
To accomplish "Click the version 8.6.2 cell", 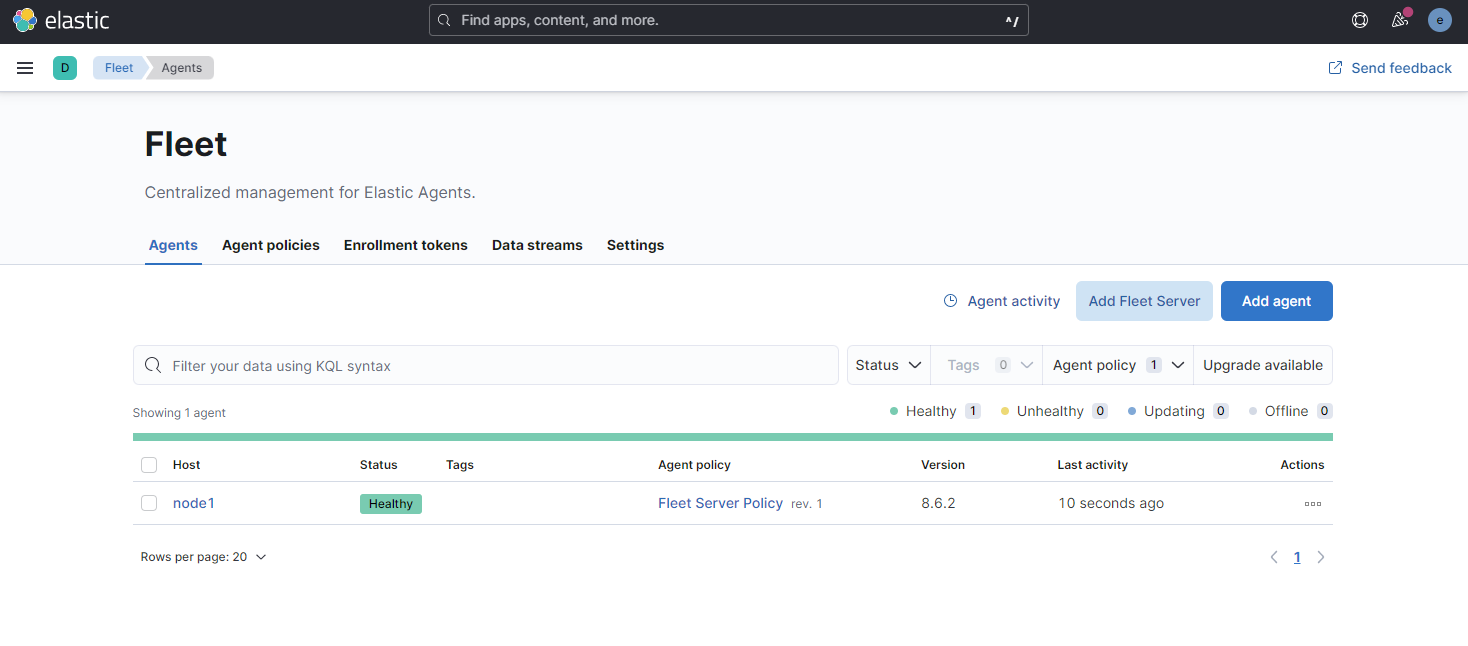I will (938, 503).
